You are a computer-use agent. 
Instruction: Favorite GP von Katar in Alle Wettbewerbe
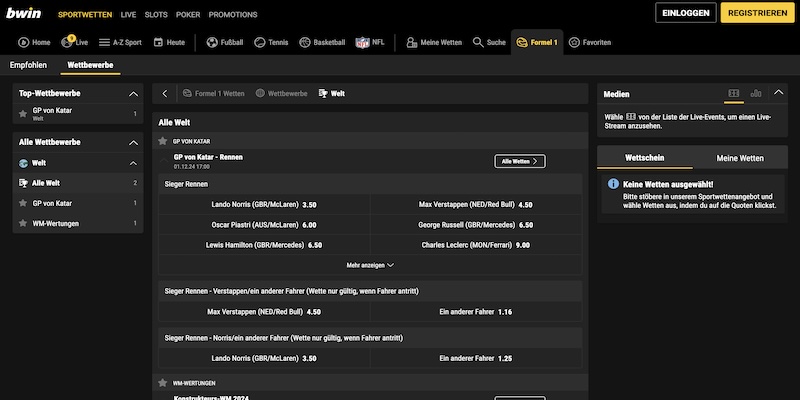22,203
